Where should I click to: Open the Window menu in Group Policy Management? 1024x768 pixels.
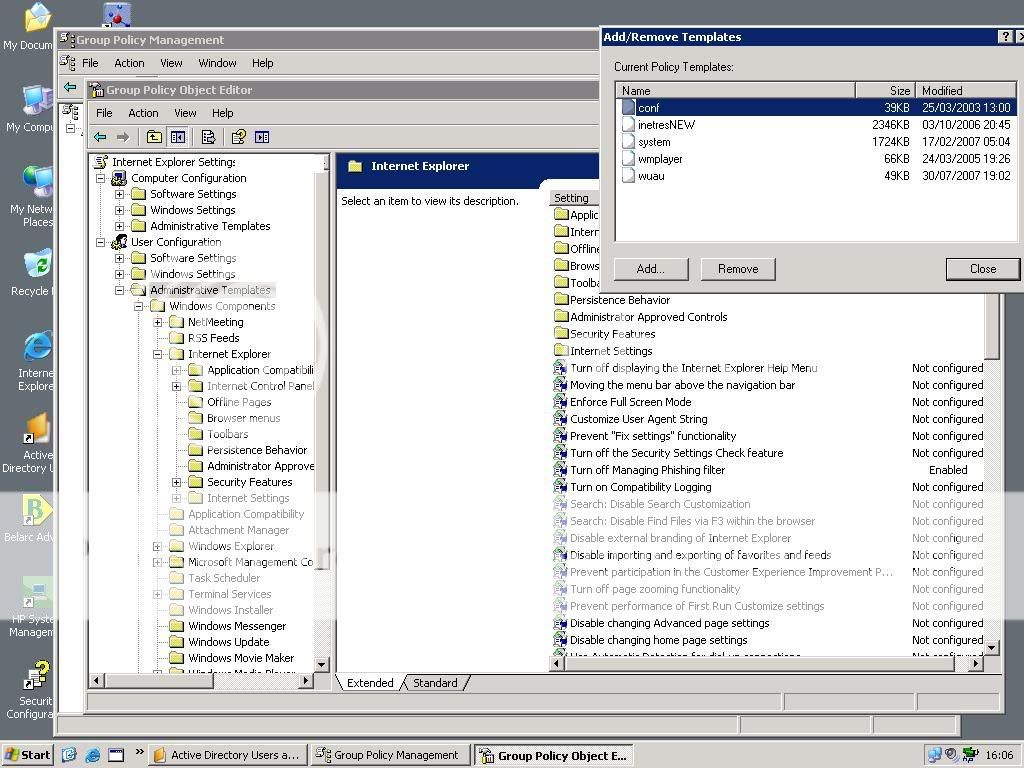[x=217, y=63]
